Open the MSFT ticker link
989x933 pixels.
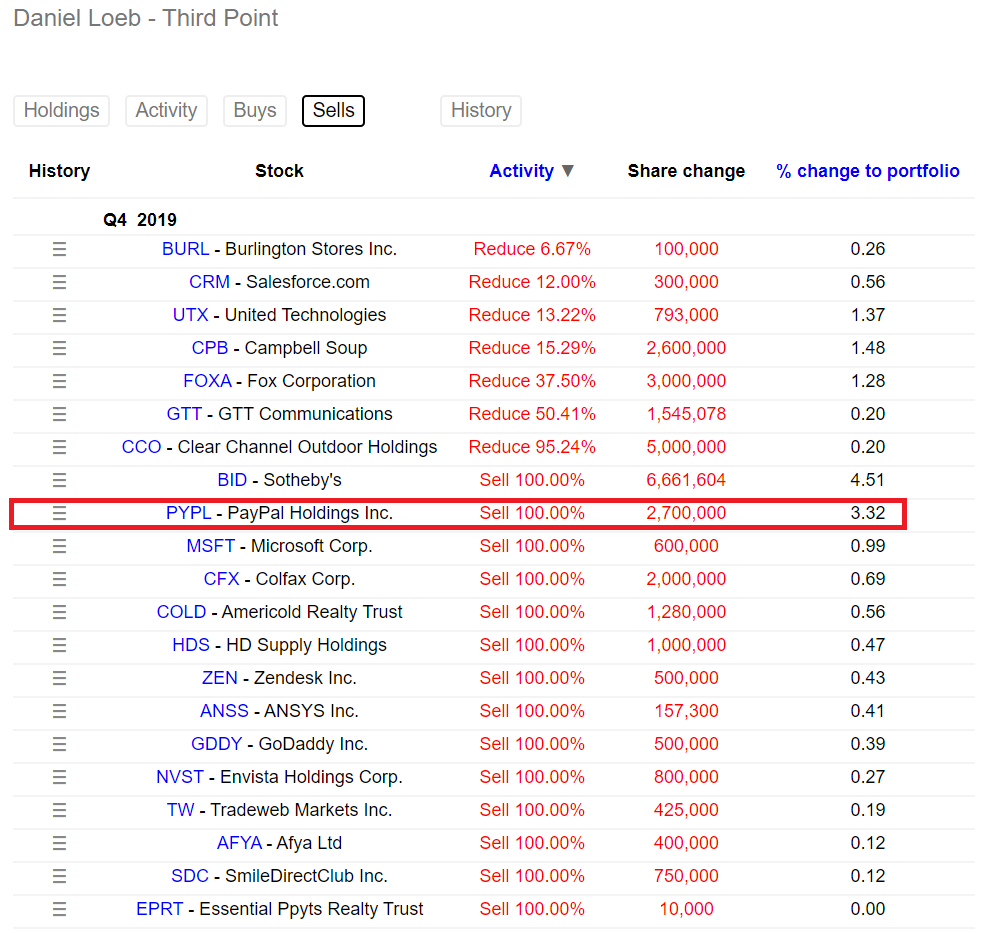[211, 546]
